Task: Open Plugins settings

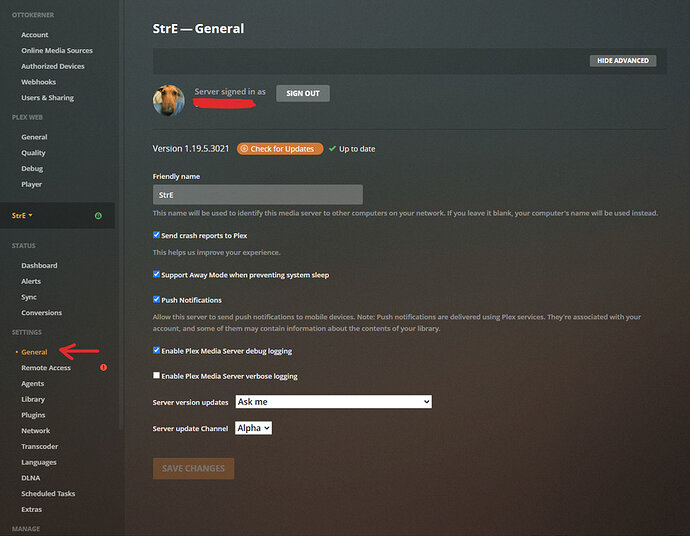Action: click(x=33, y=415)
